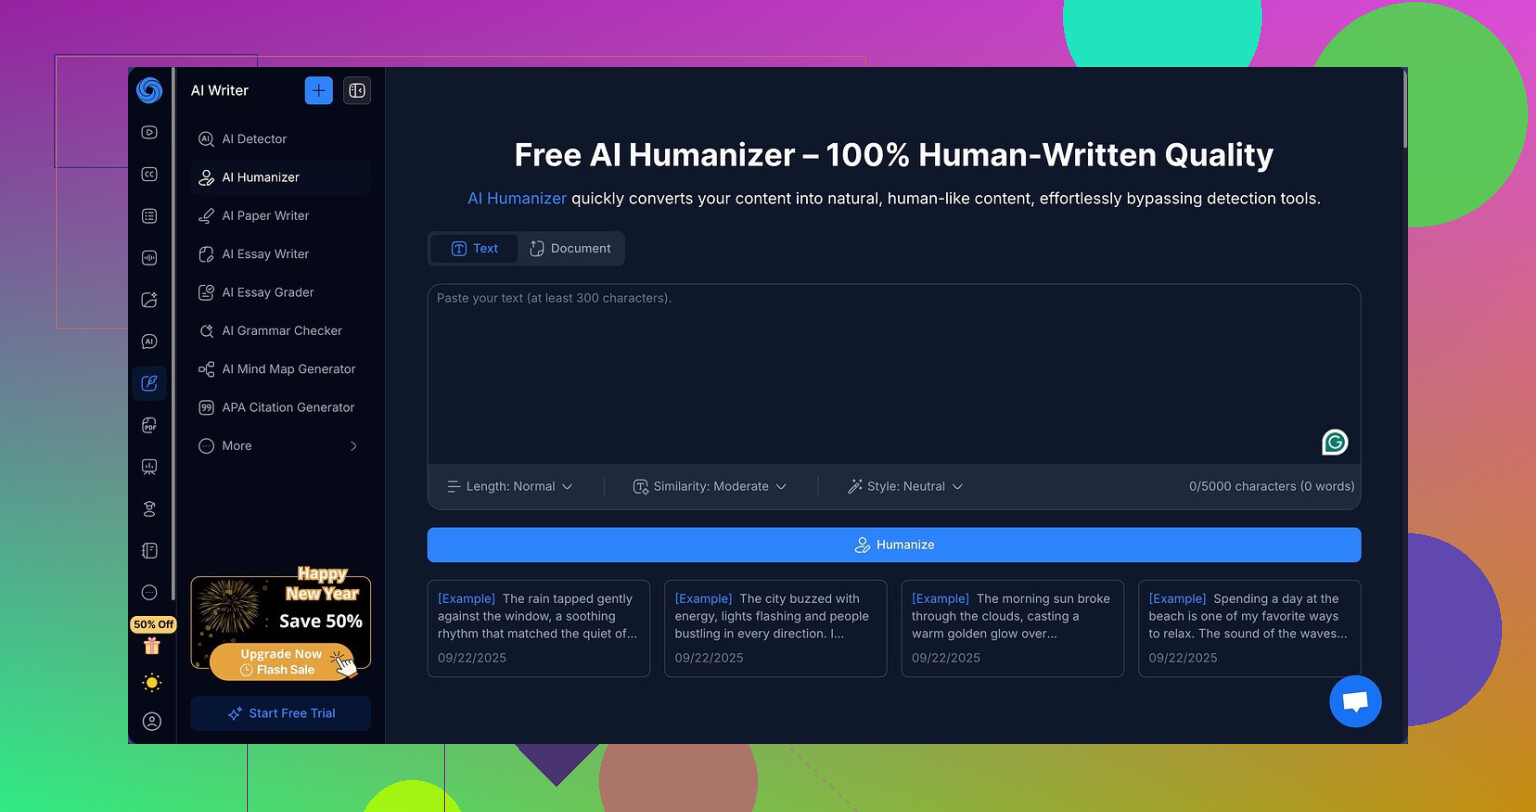
Task: Open the user account profile icon
Action: tap(151, 721)
